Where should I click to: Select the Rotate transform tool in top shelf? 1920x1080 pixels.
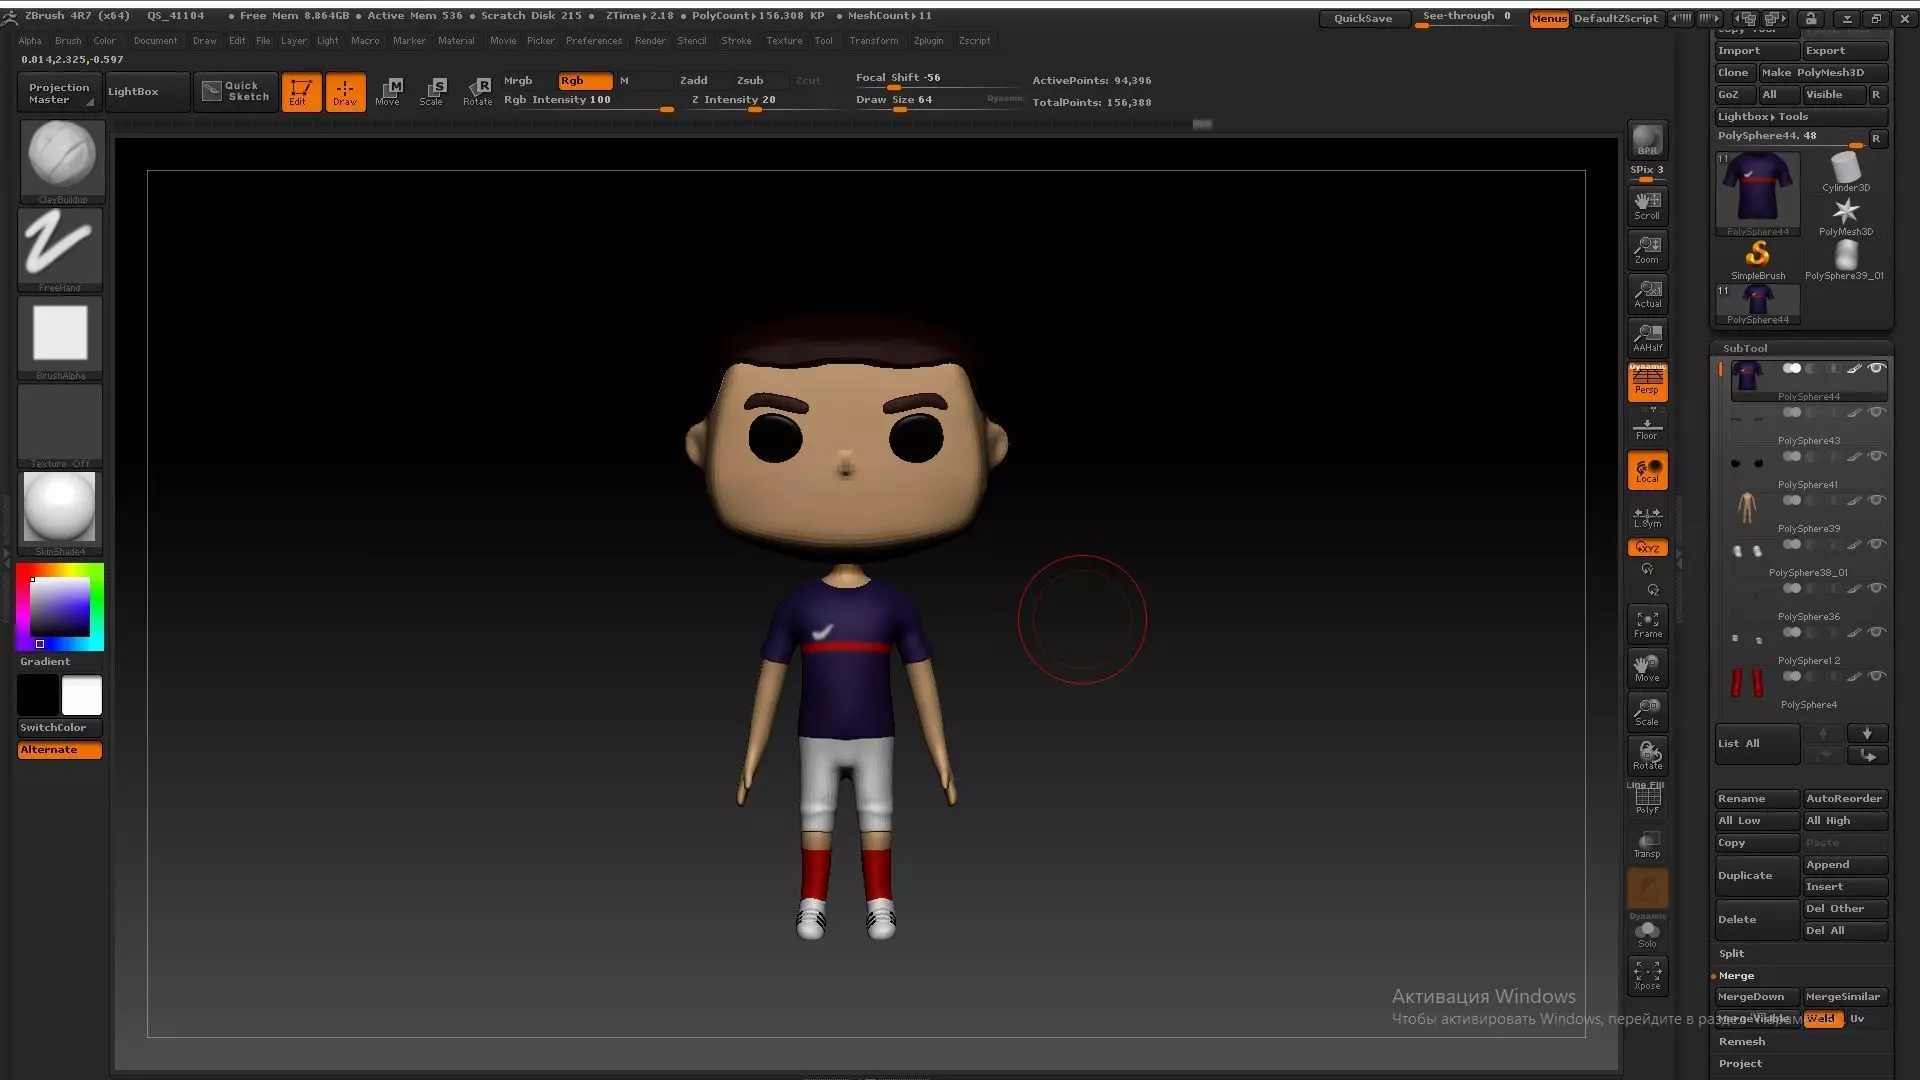pos(477,92)
